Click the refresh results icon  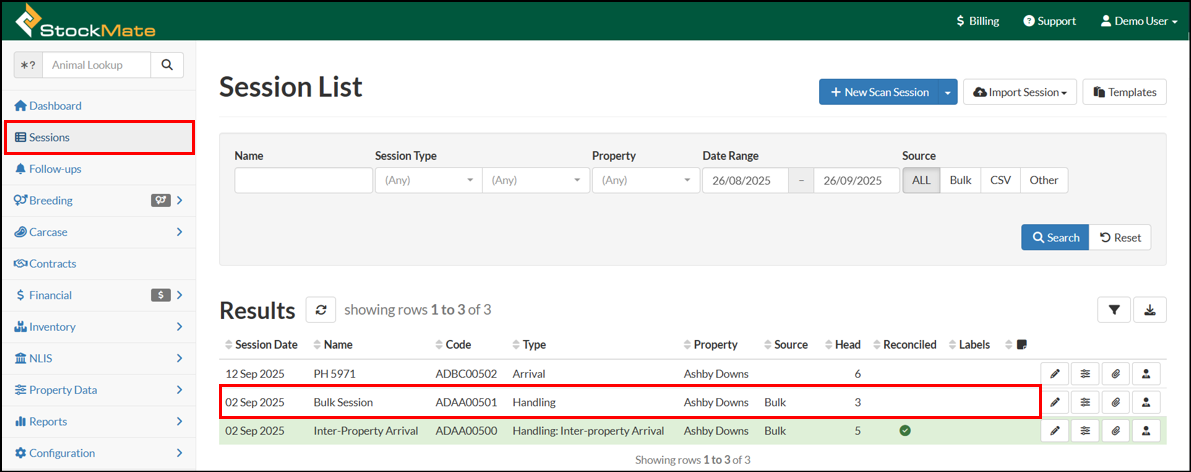pyautogui.click(x=321, y=310)
